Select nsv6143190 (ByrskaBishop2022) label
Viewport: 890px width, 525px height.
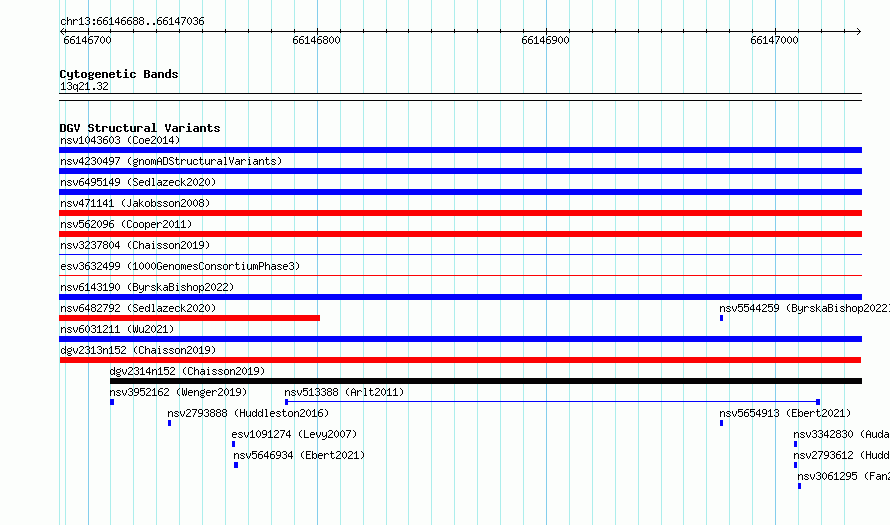click(x=147, y=287)
